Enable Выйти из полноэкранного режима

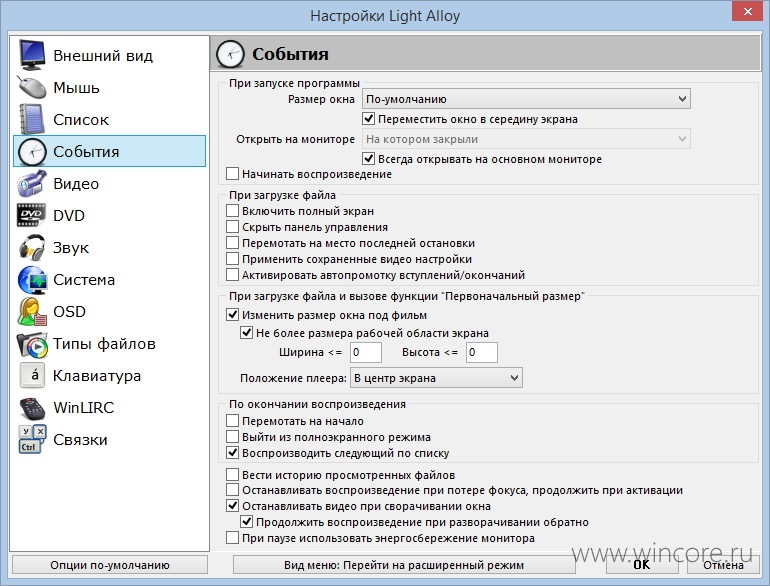tap(232, 437)
